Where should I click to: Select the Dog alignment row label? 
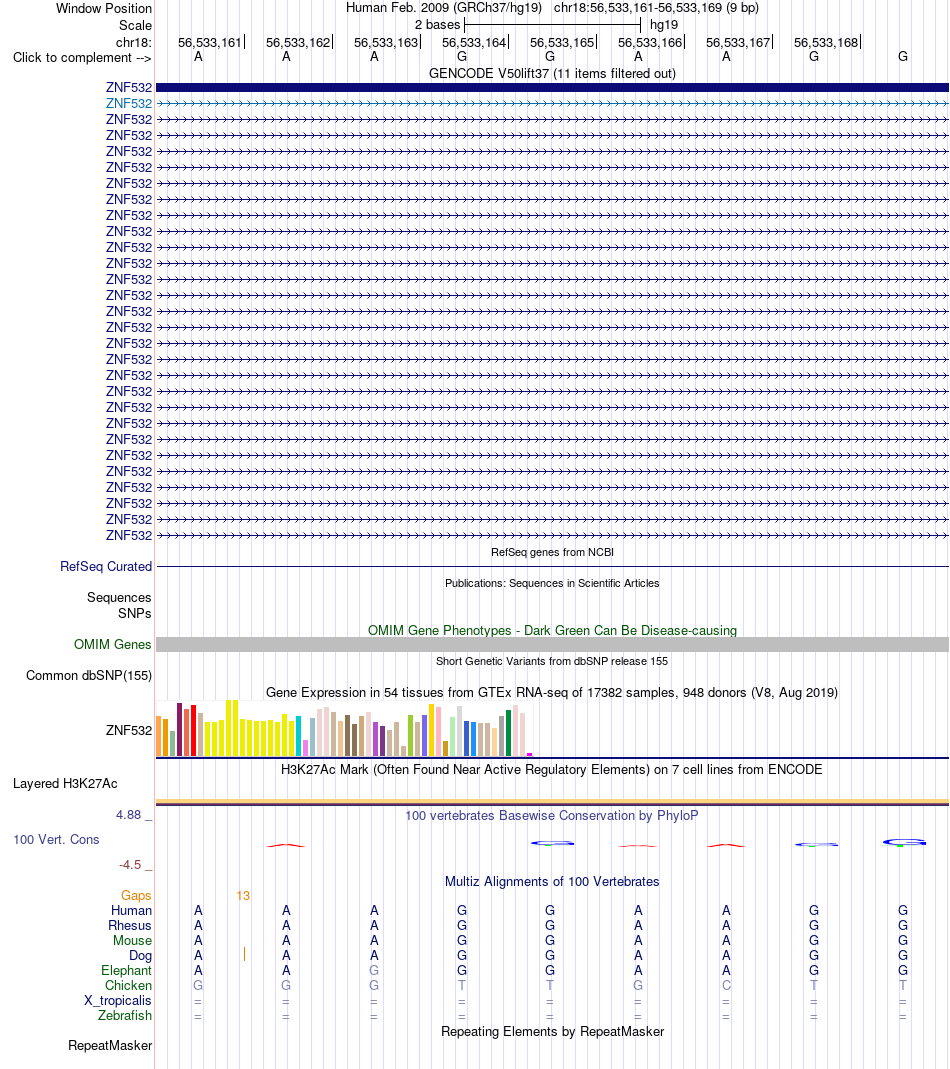[x=140, y=956]
